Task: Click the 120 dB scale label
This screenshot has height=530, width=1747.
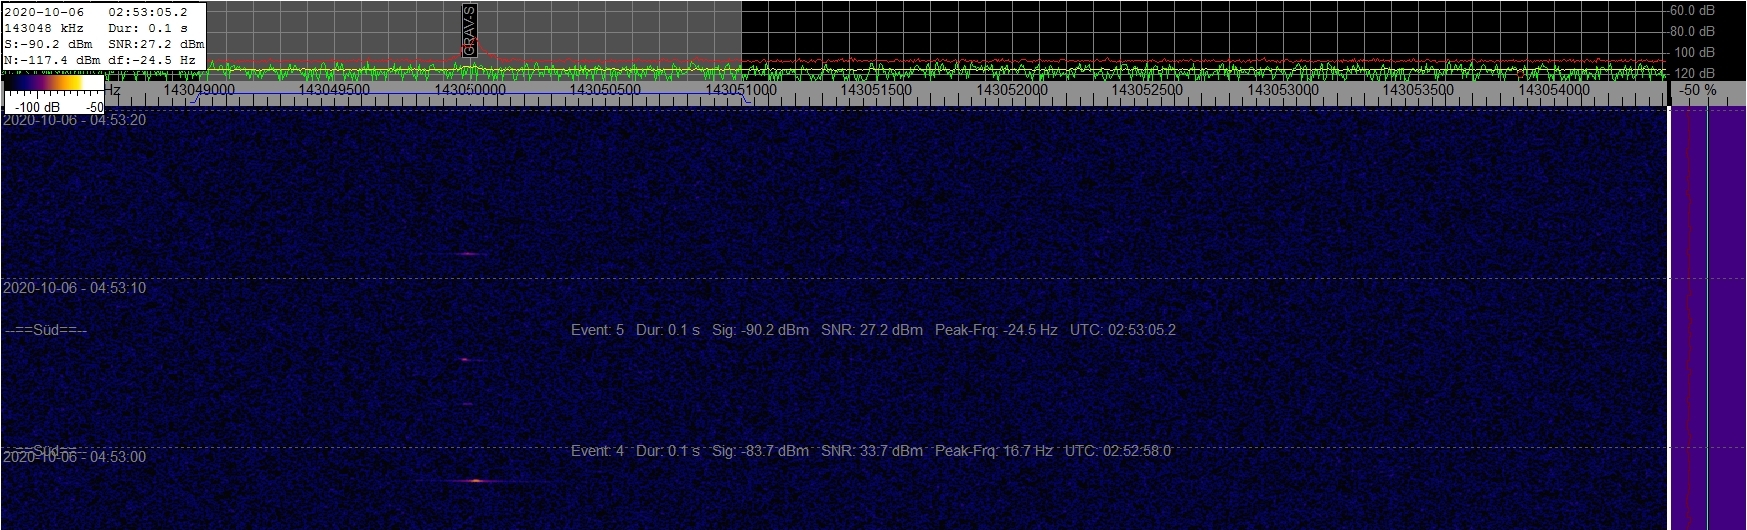Action: [1695, 73]
